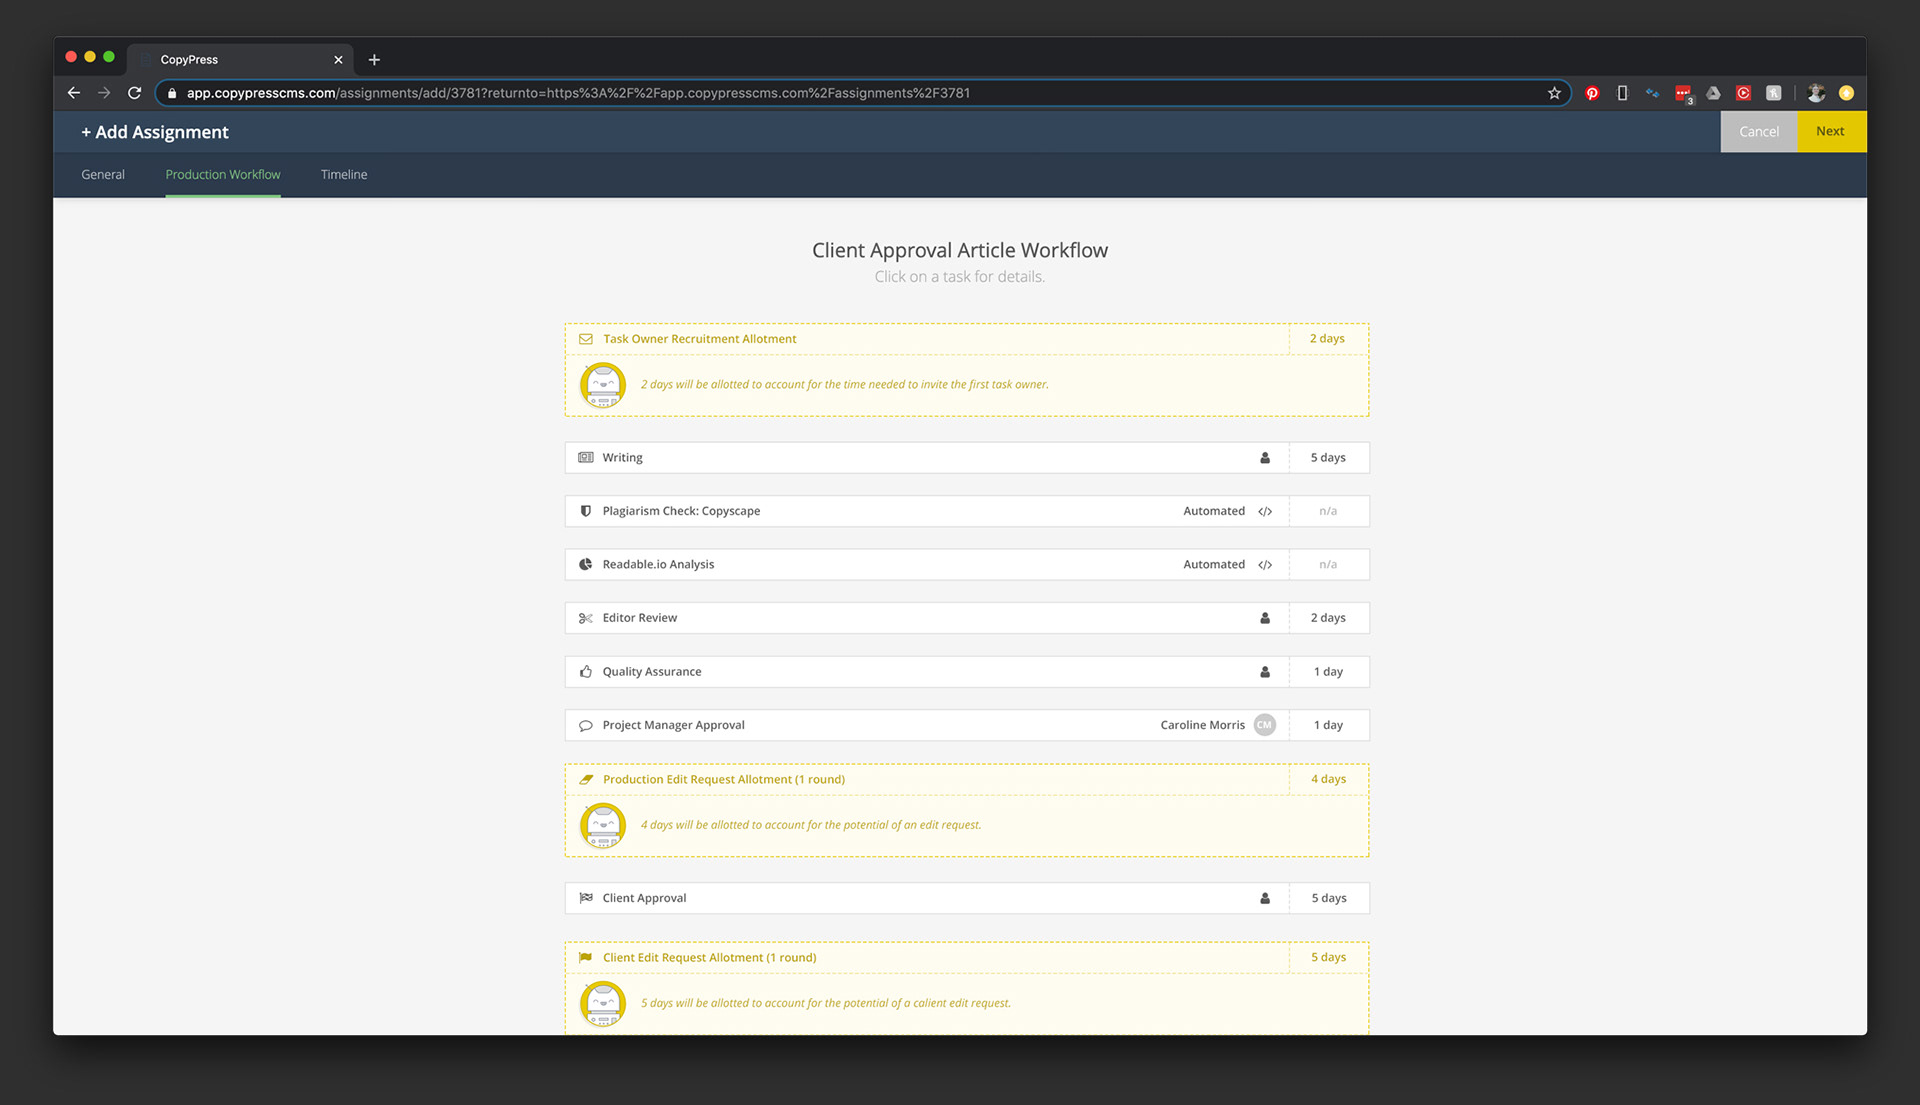The height and width of the screenshot is (1105, 1920).
Task: Click robot mascot in Production Edit Request box
Action: 603,826
